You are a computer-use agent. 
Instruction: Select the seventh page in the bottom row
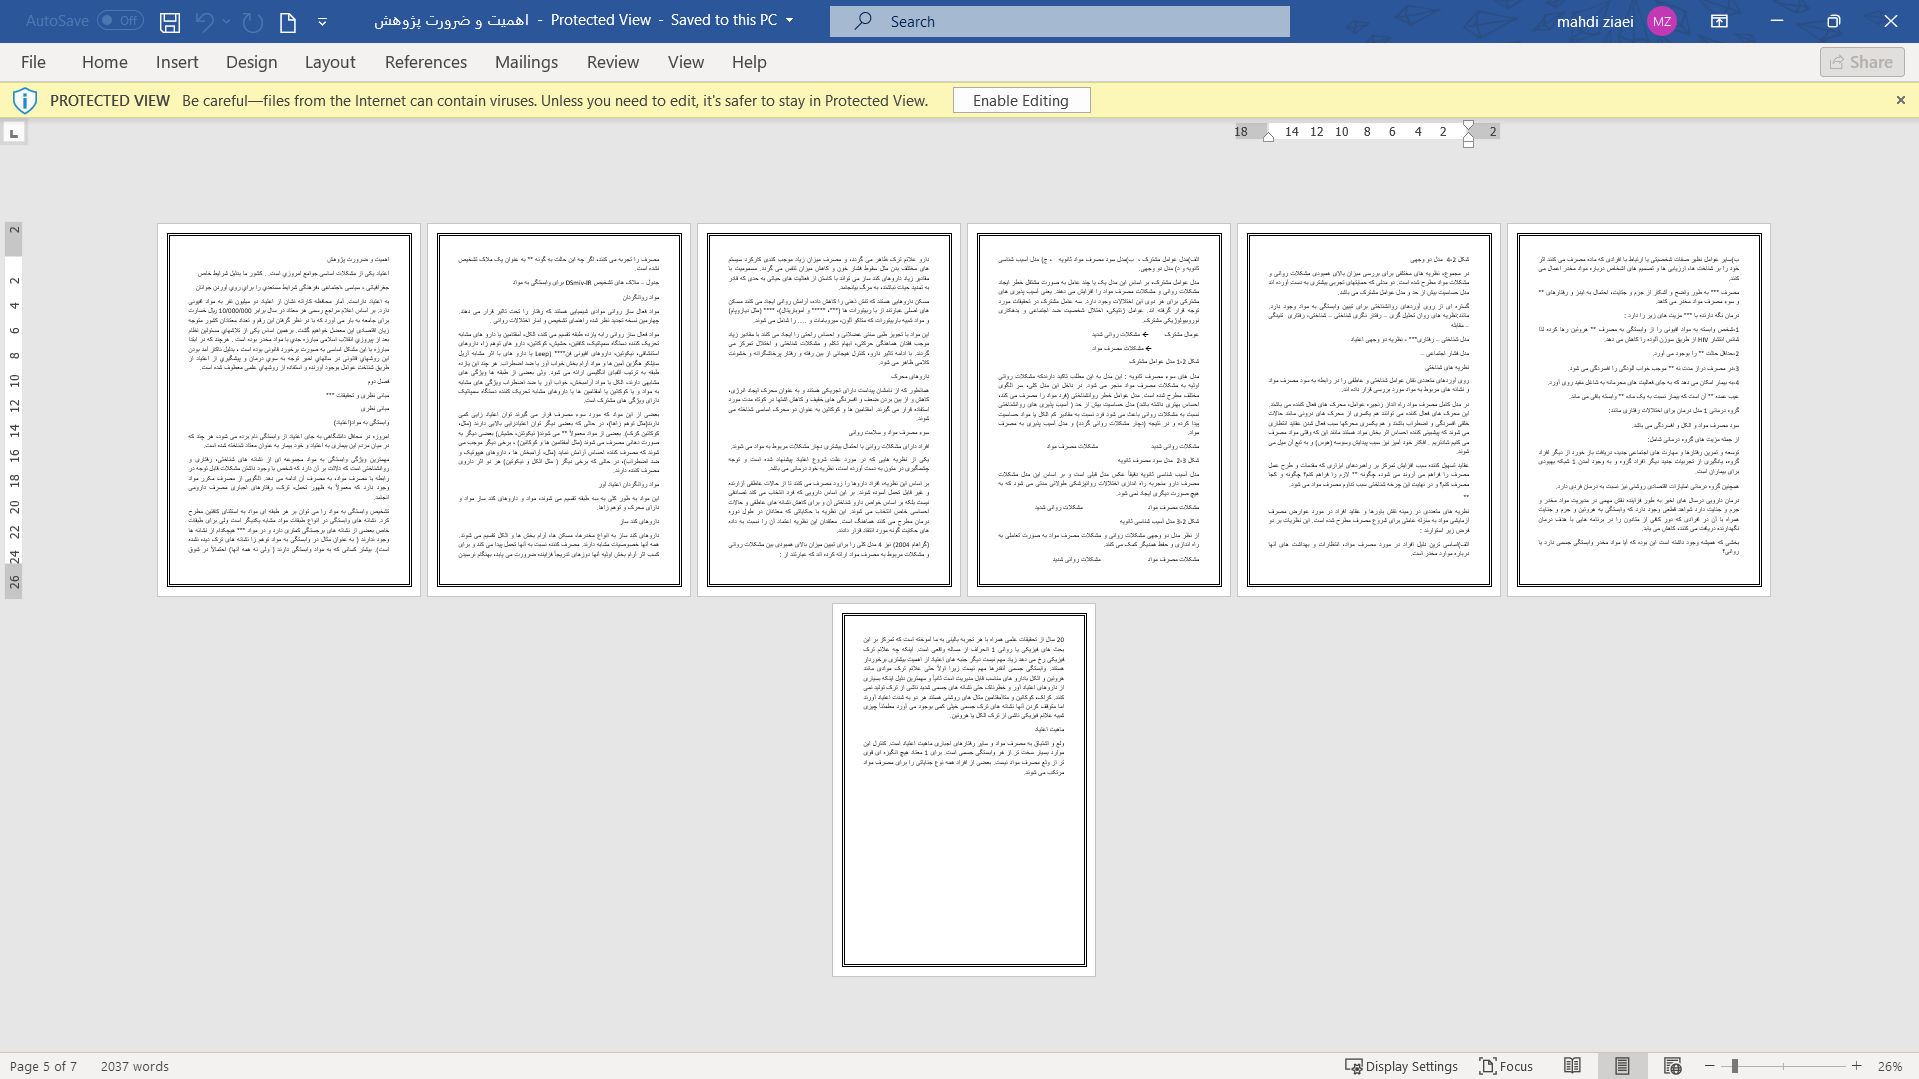coord(964,790)
